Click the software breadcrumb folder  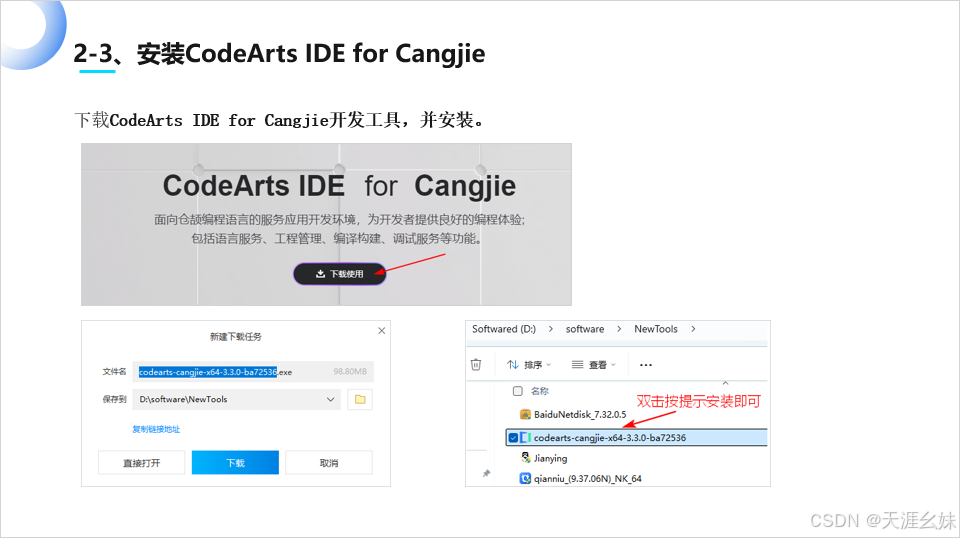[585, 329]
